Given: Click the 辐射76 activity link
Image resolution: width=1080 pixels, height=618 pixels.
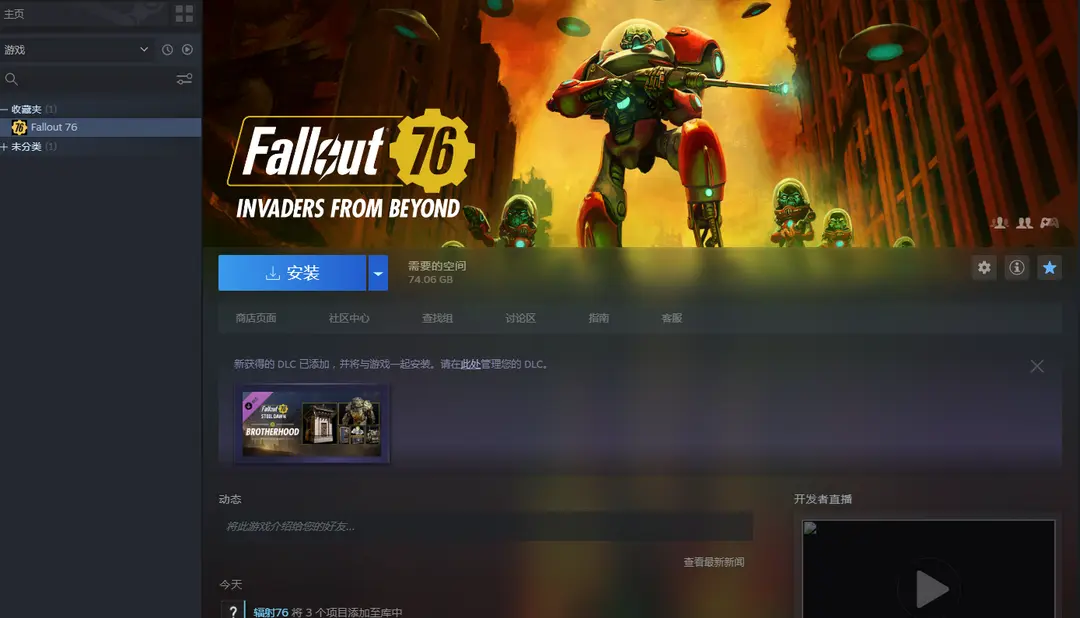Looking at the screenshot, I should pyautogui.click(x=271, y=612).
